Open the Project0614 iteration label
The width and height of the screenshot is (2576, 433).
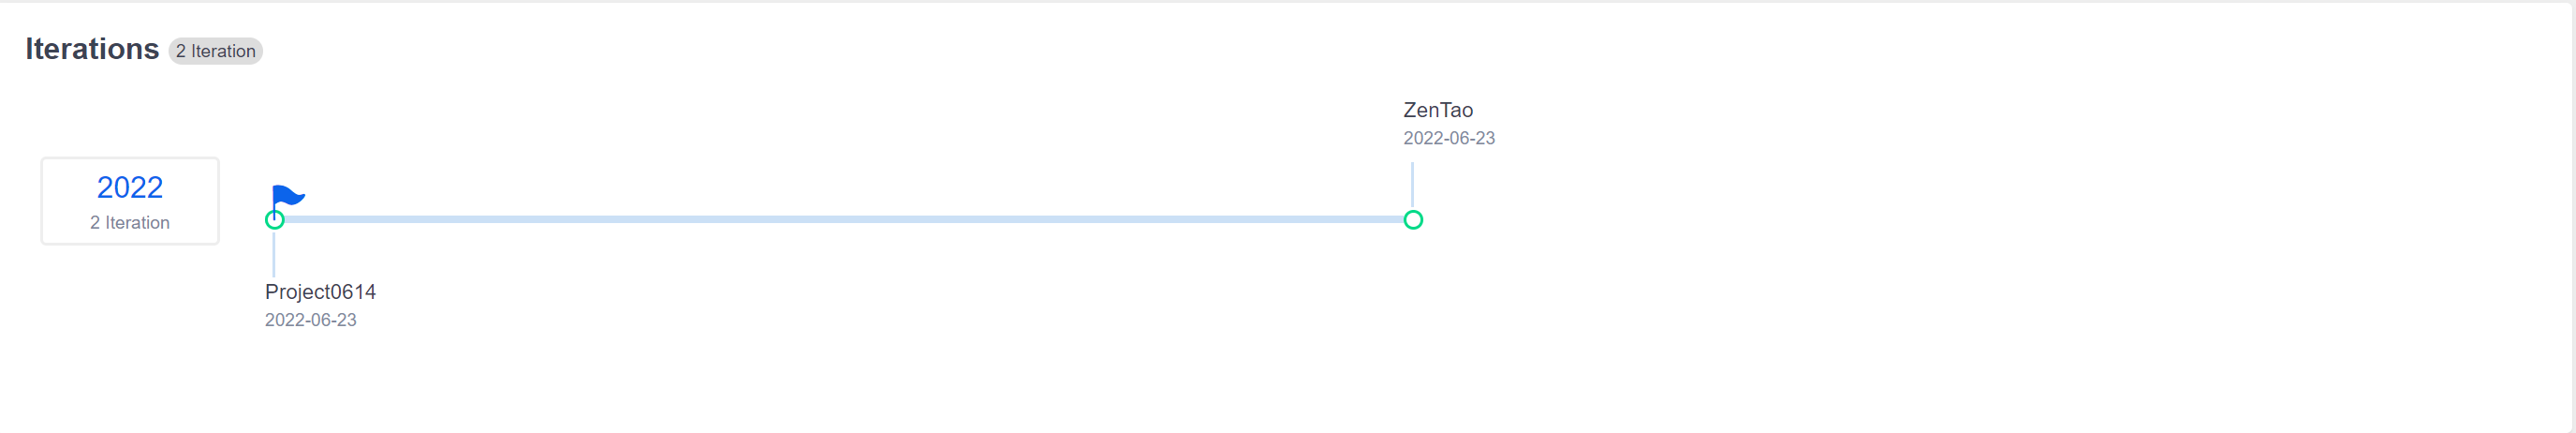320,292
